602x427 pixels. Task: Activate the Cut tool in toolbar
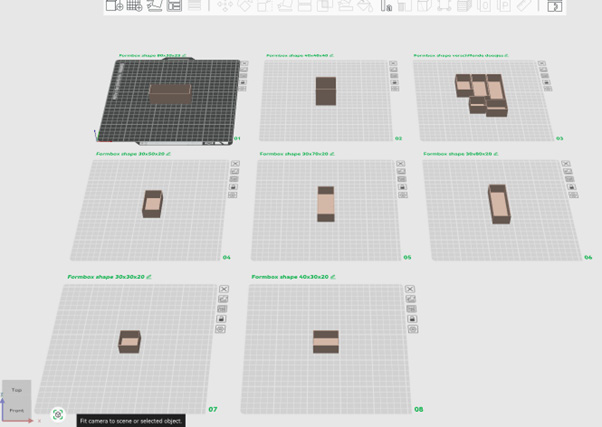click(x=305, y=5)
